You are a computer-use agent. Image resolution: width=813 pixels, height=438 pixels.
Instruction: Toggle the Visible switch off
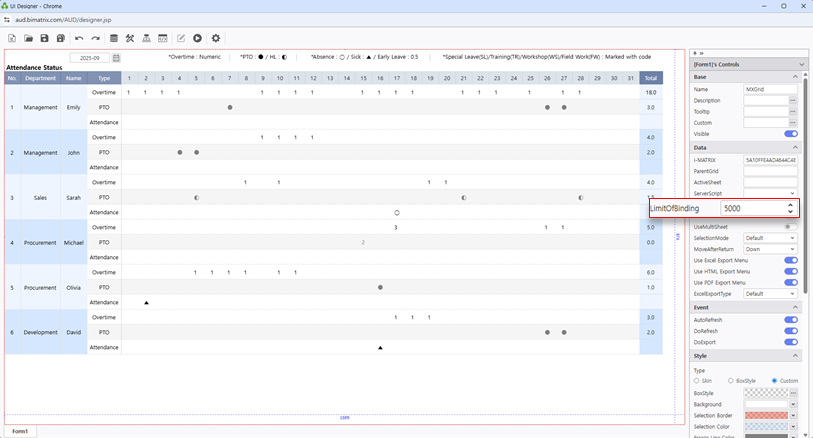(790, 133)
